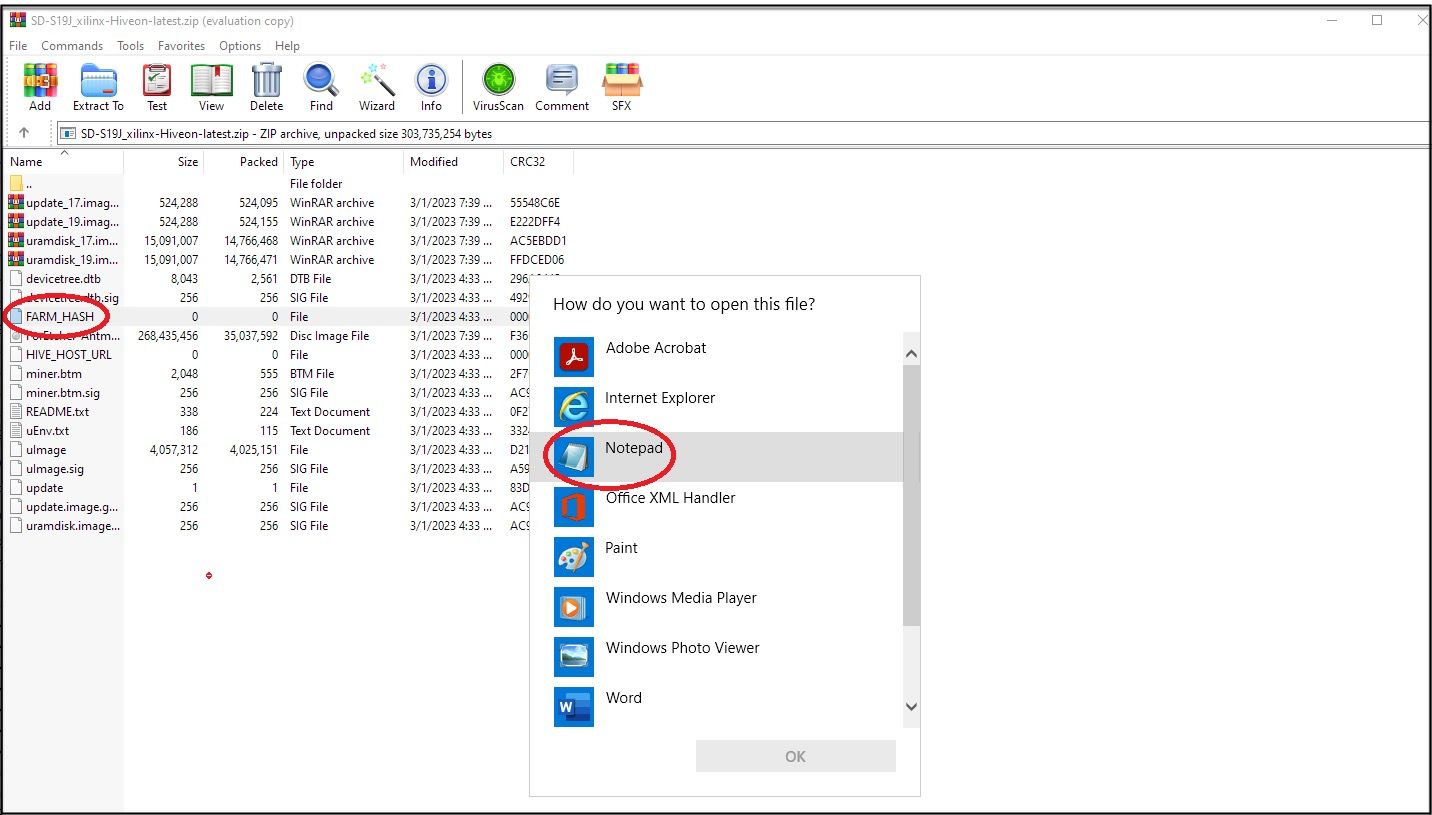1432x815 pixels.
Task: Click the CRC32 value 55548C6E
Action: (535, 202)
